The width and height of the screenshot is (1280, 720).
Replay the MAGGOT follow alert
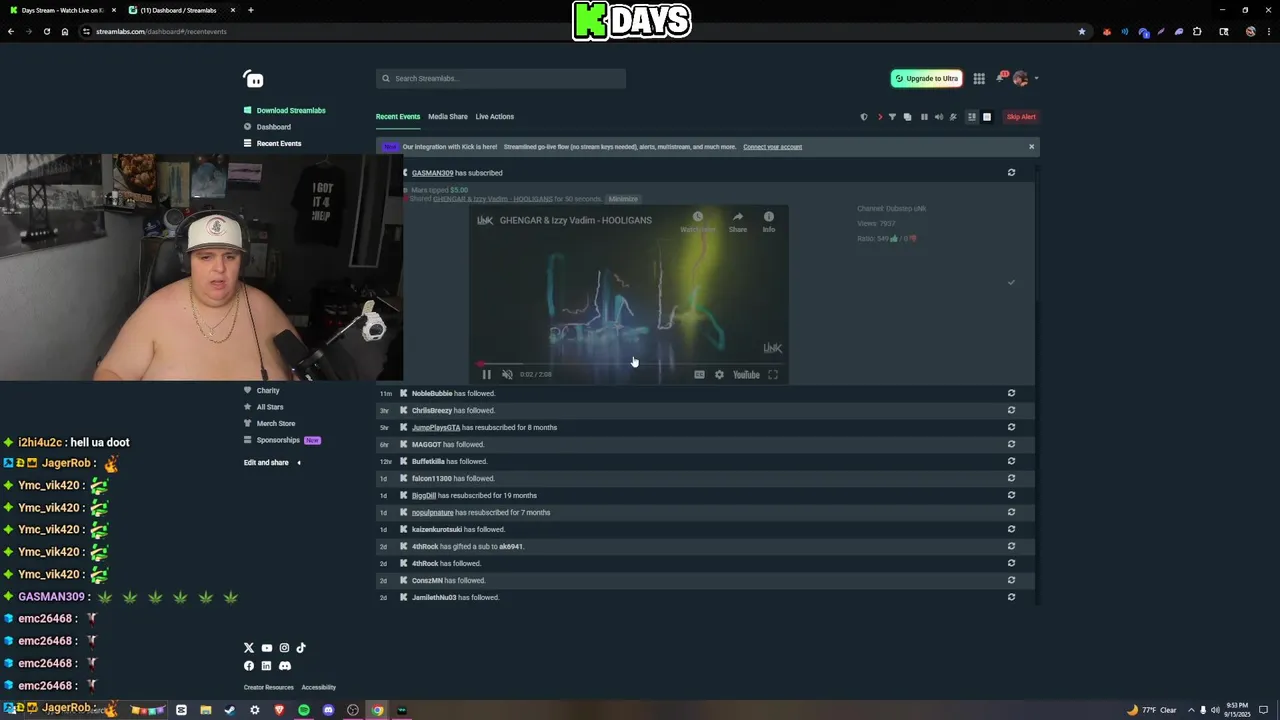point(1011,444)
